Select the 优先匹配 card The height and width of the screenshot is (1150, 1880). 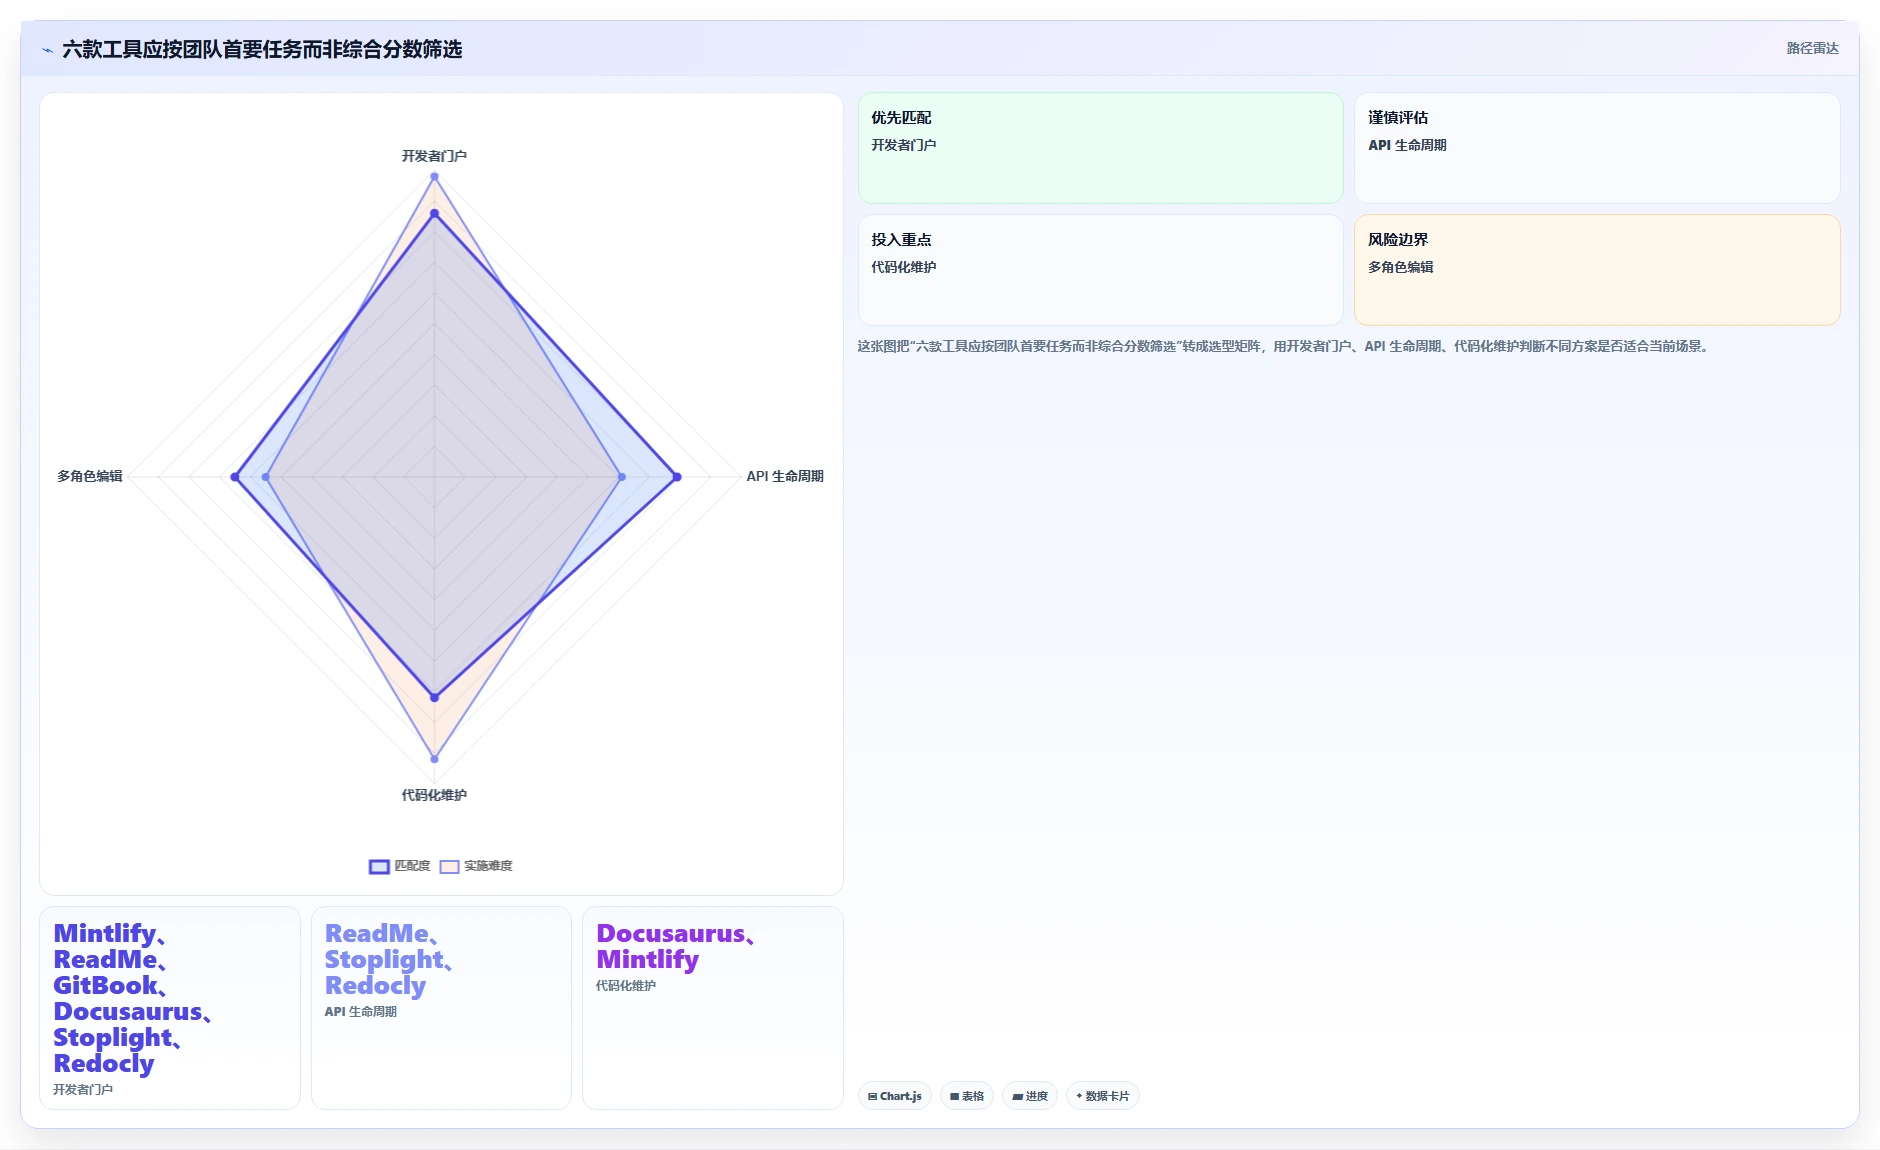[x=1100, y=148]
